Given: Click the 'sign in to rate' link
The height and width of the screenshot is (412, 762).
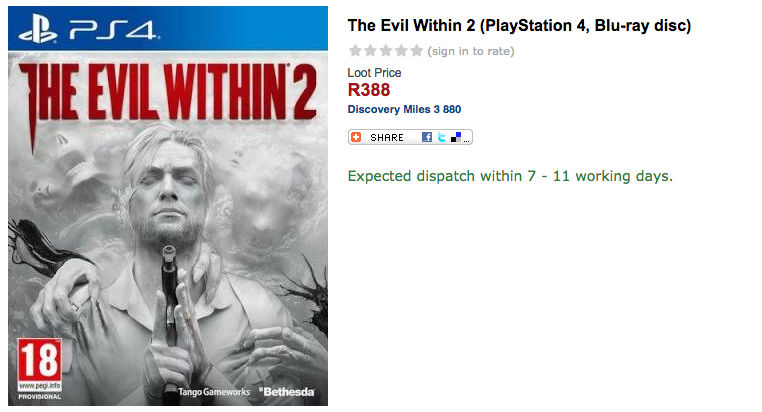Looking at the screenshot, I should 471,50.
